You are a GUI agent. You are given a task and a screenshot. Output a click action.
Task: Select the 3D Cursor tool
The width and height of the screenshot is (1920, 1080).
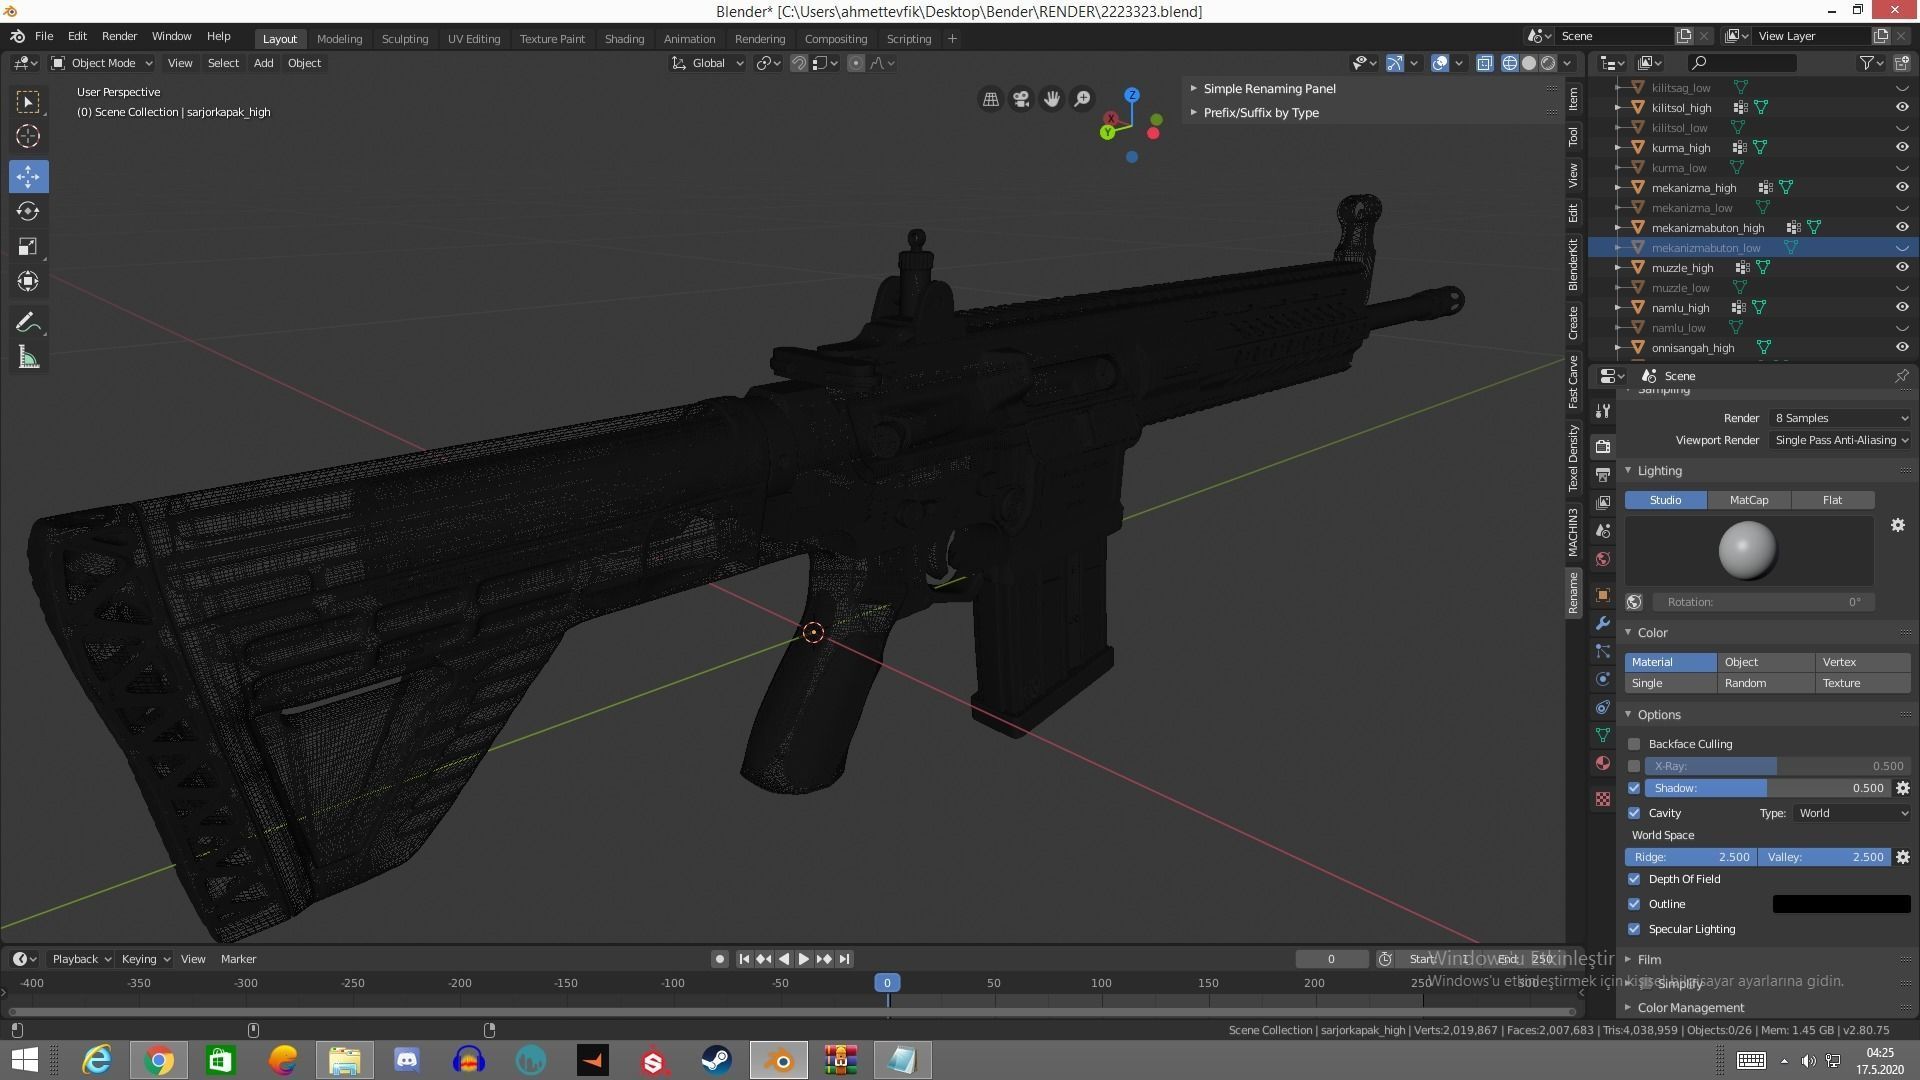[x=28, y=137]
